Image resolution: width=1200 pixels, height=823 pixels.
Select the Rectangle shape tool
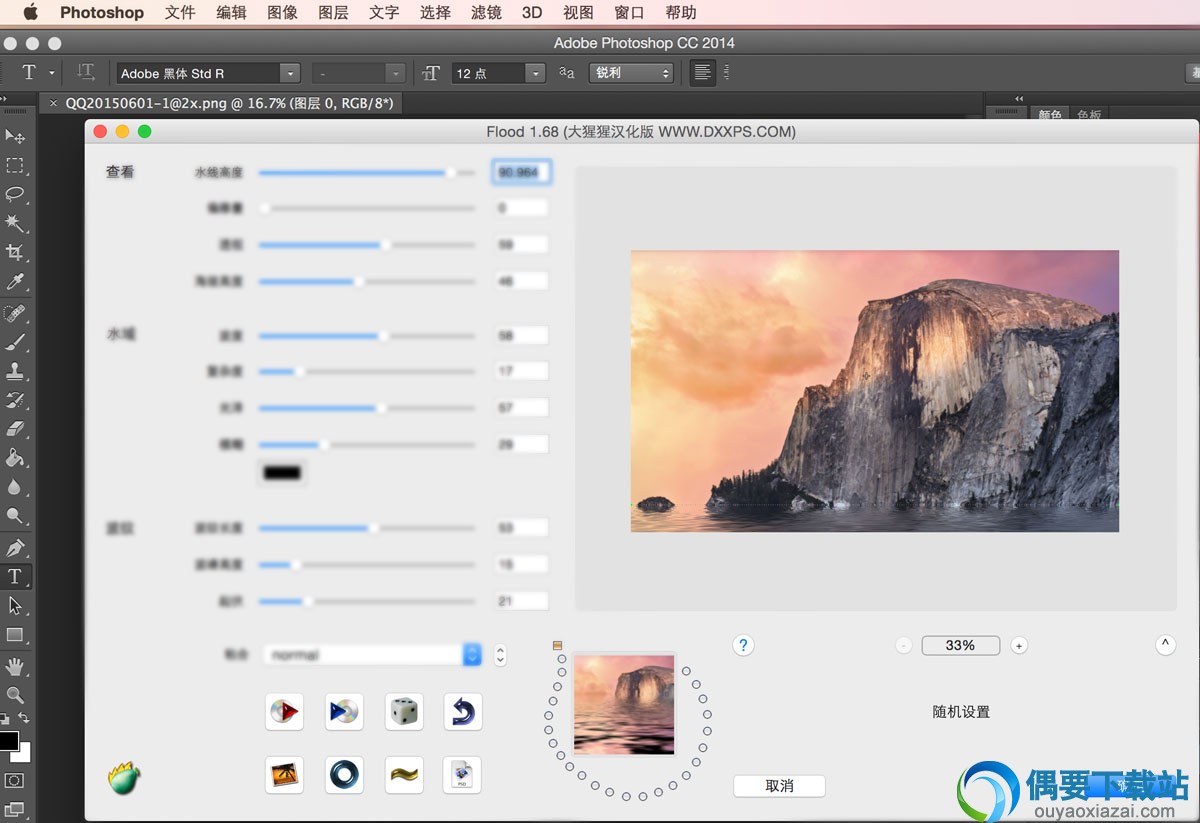15,635
